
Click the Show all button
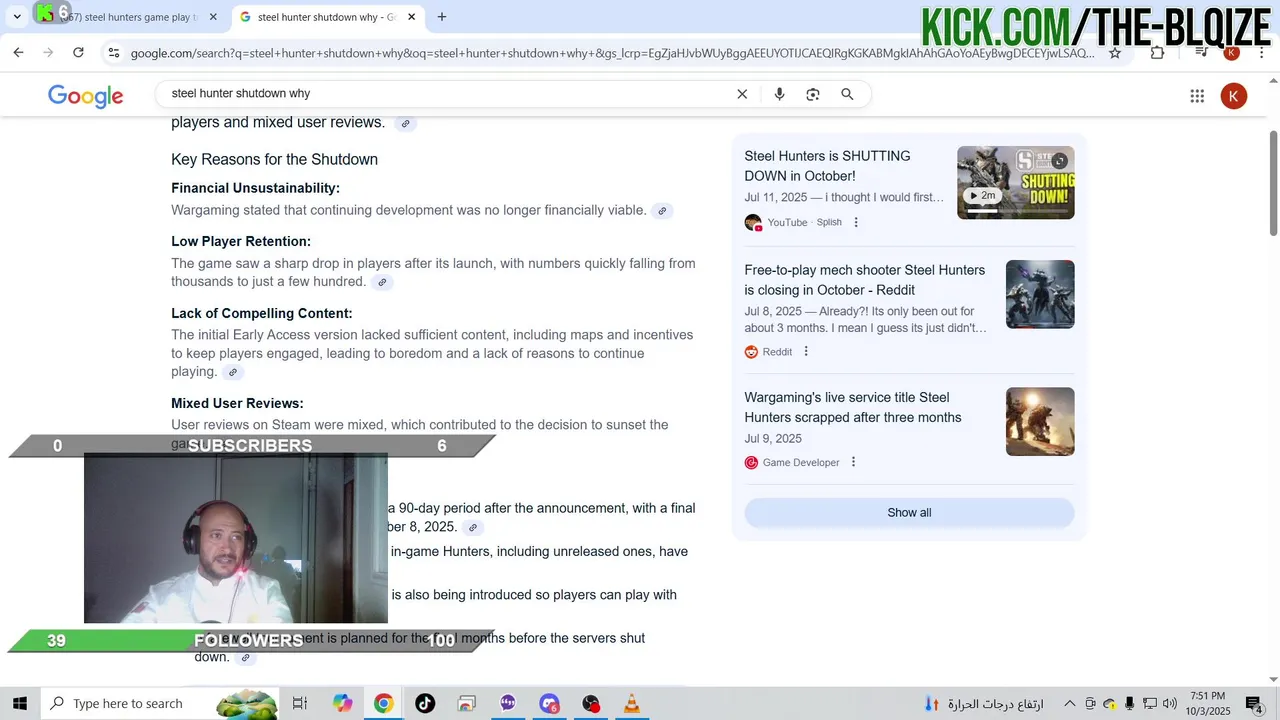click(x=909, y=513)
